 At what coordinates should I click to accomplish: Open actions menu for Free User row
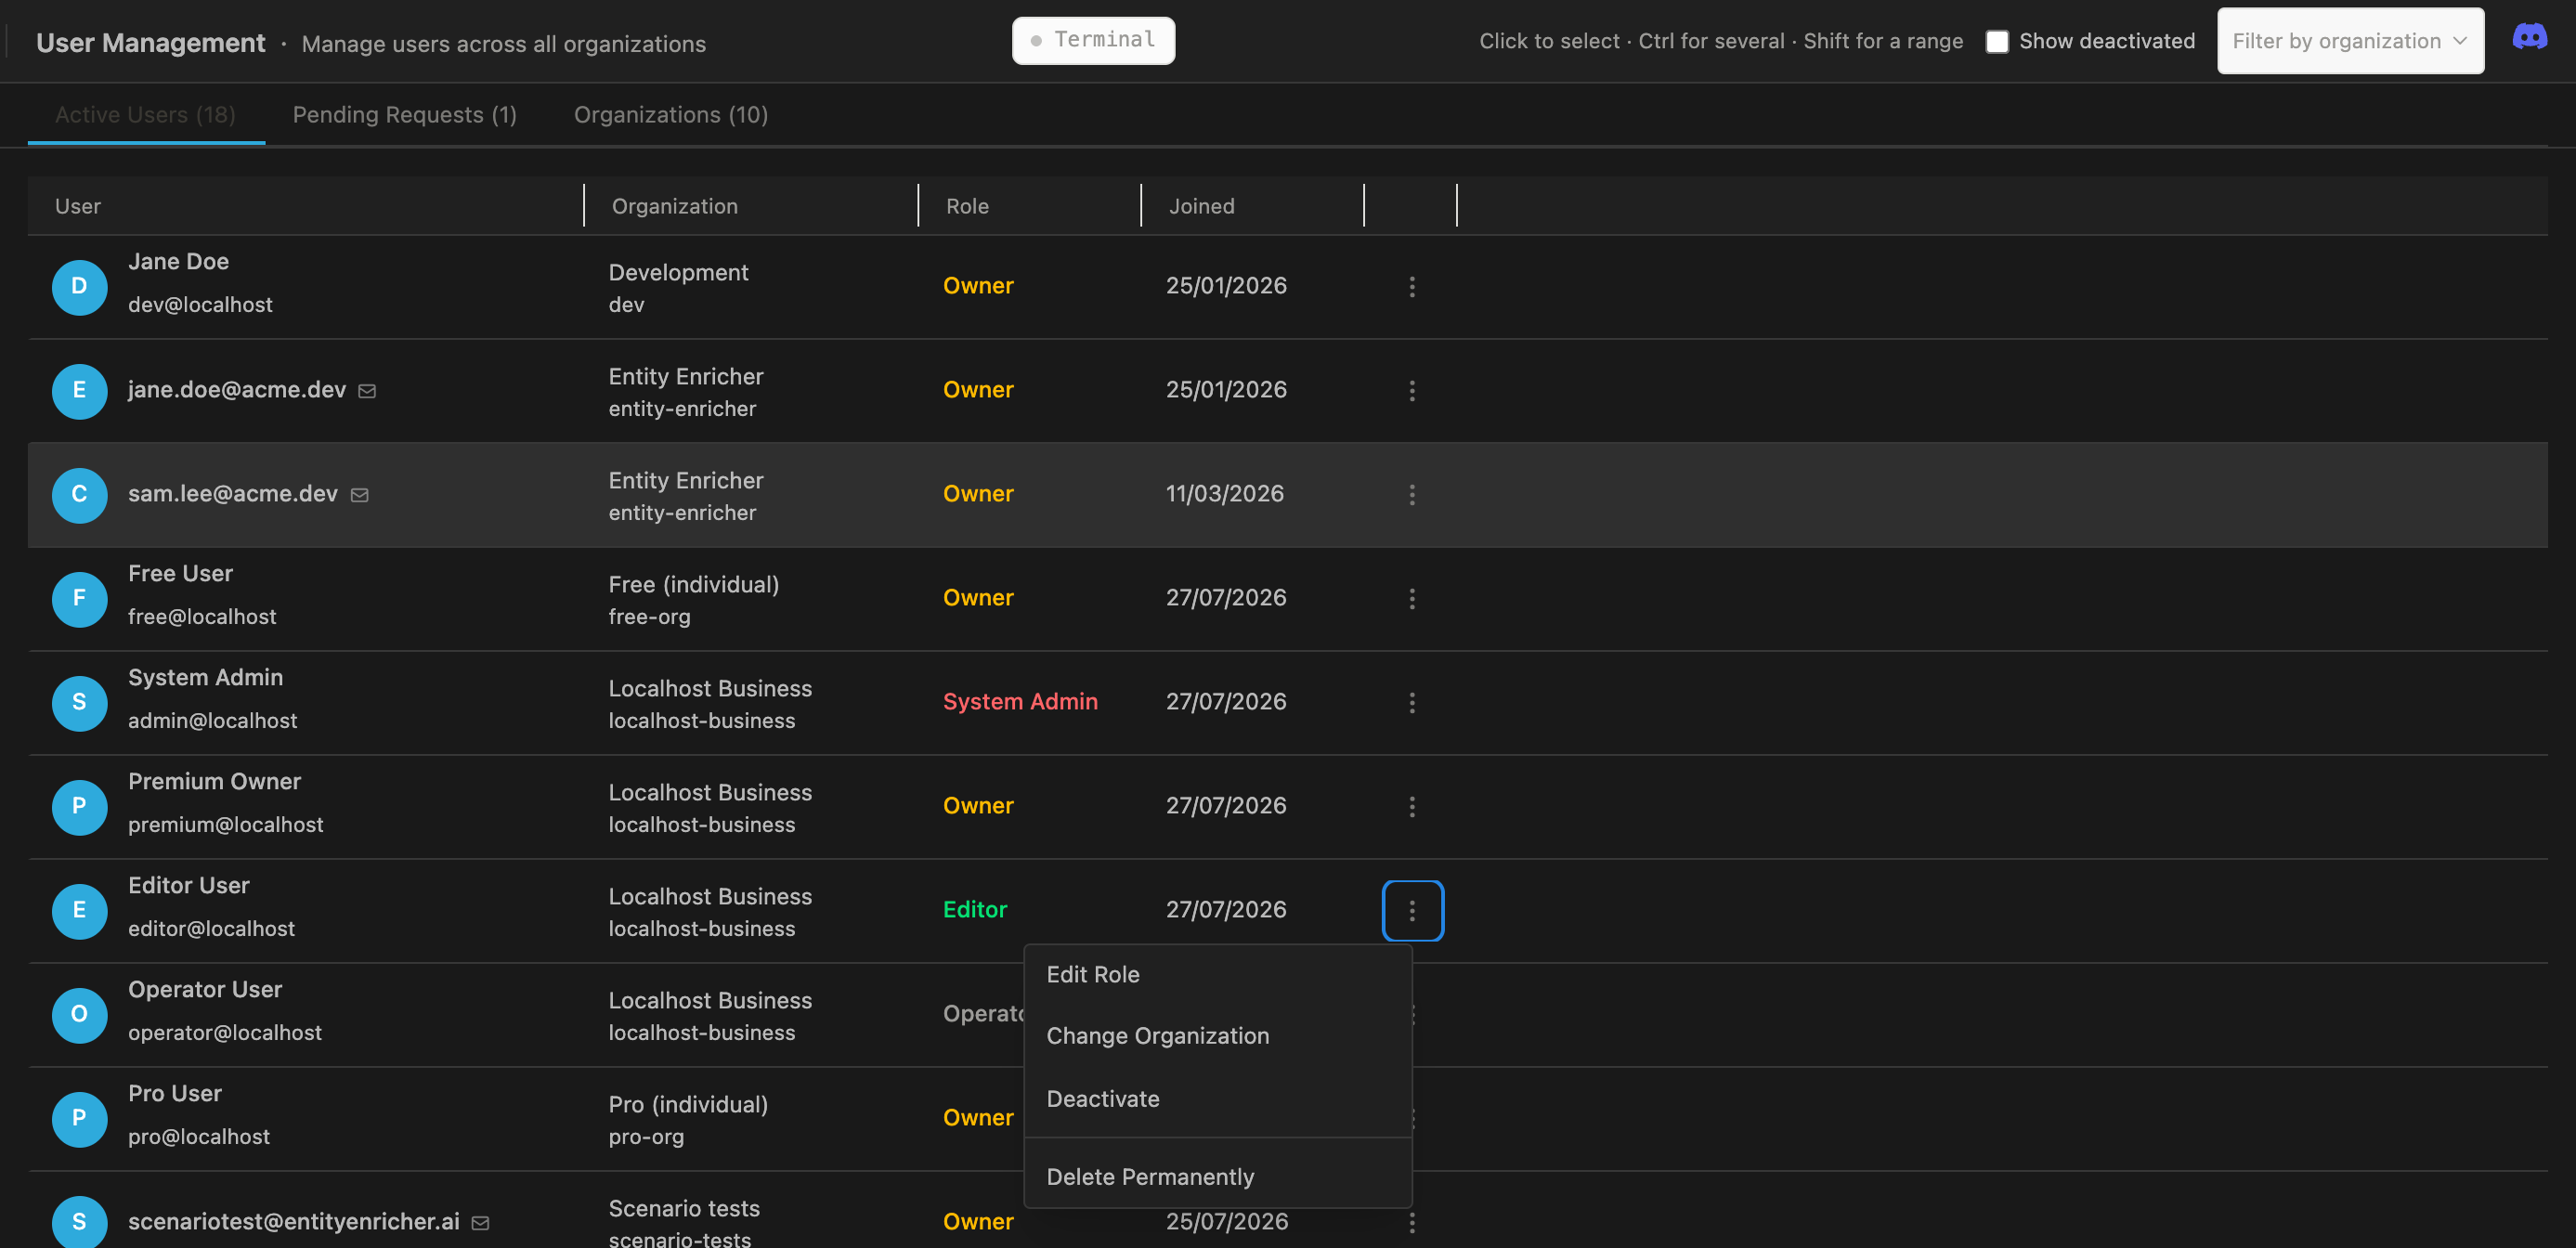pos(1412,599)
